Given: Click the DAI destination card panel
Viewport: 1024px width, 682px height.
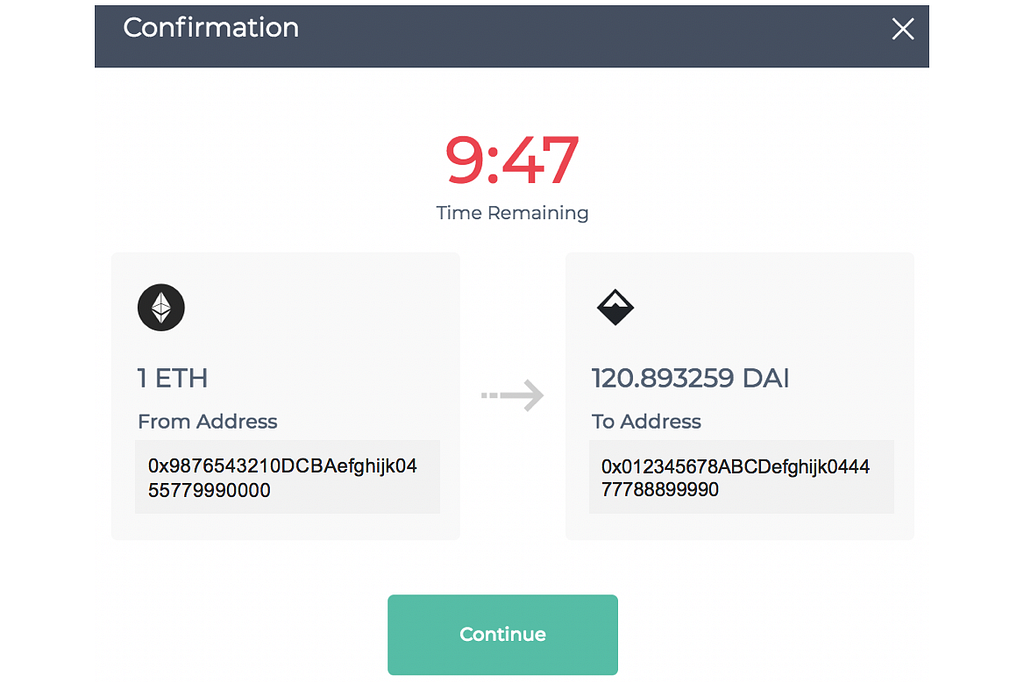Looking at the screenshot, I should [739, 396].
